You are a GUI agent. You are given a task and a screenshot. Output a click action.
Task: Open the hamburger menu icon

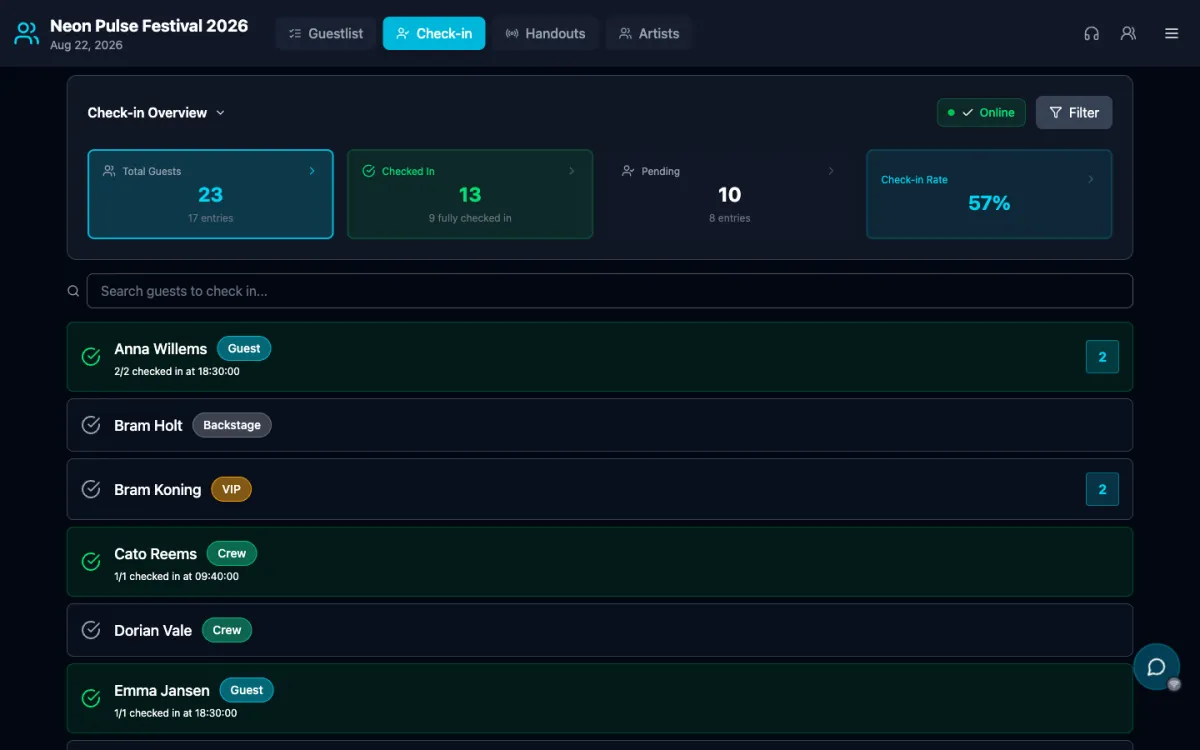(1171, 33)
